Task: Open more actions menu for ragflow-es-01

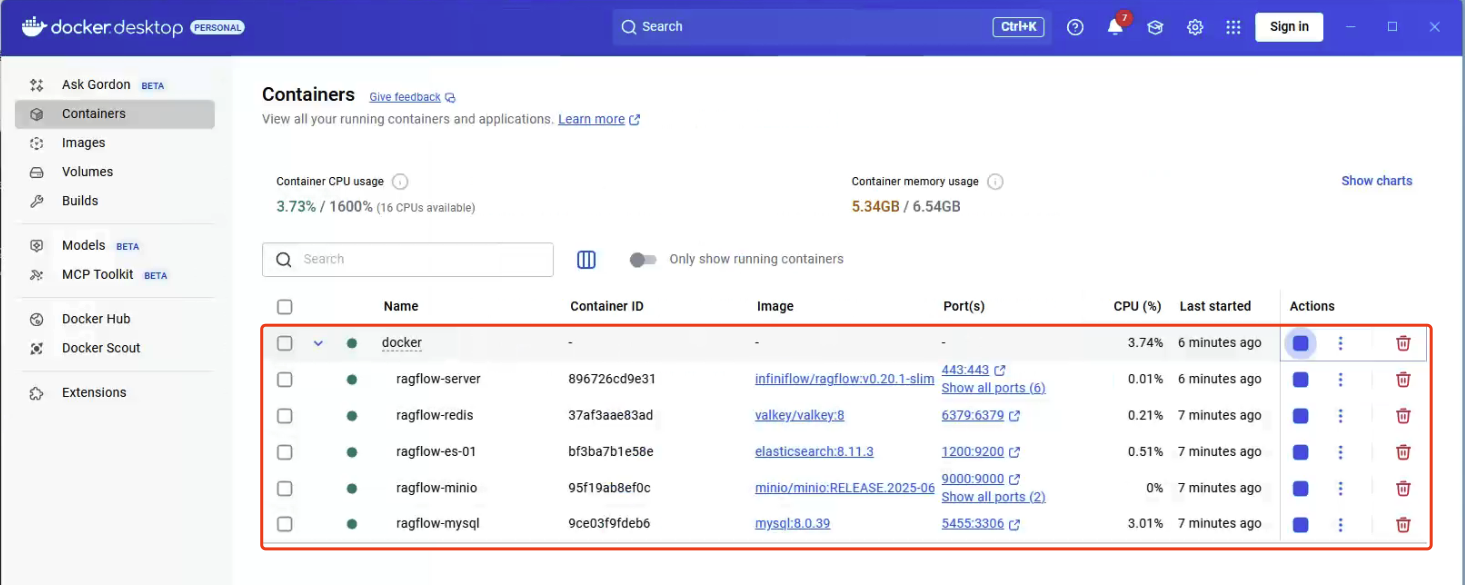Action: 1340,452
